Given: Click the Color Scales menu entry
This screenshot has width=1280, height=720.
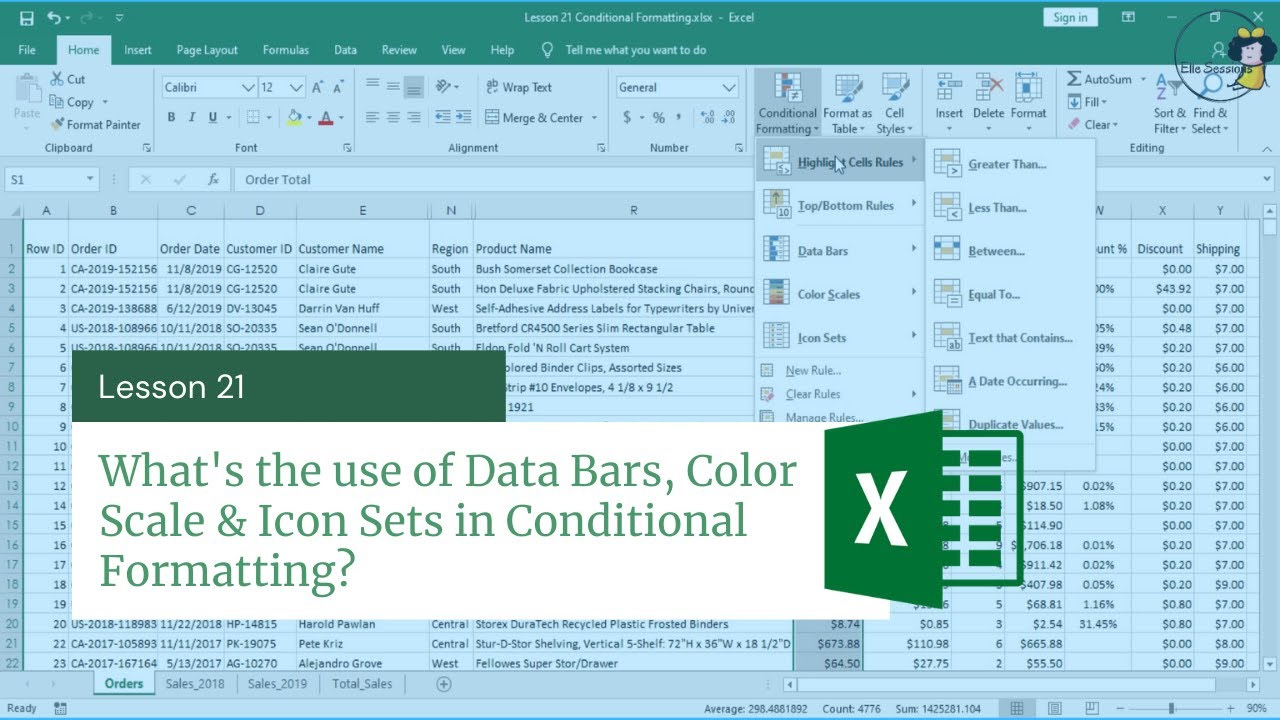Looking at the screenshot, I should coord(839,294).
